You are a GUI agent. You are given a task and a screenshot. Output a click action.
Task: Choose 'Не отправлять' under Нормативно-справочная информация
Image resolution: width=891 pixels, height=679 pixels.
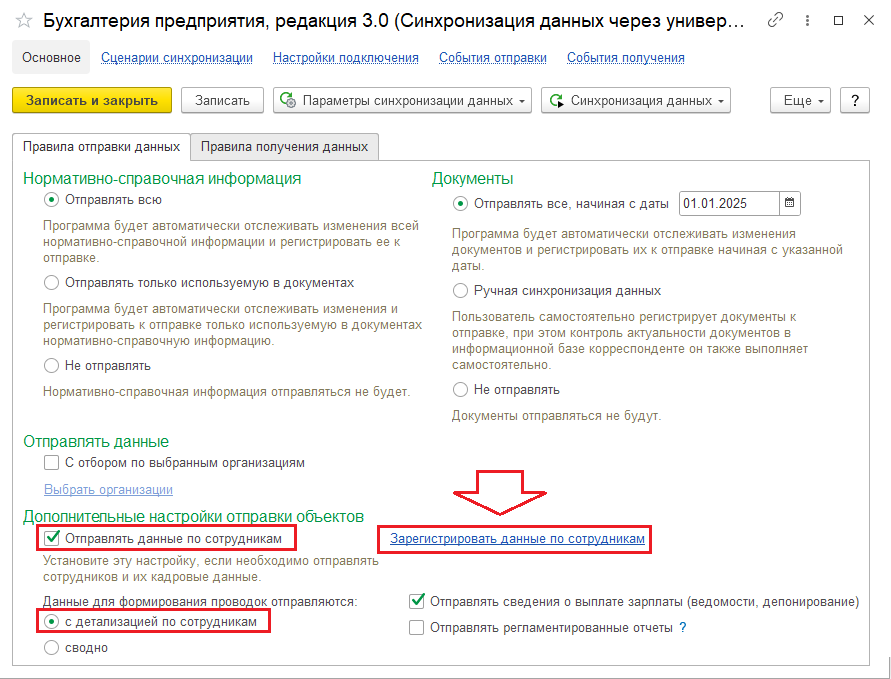51,365
